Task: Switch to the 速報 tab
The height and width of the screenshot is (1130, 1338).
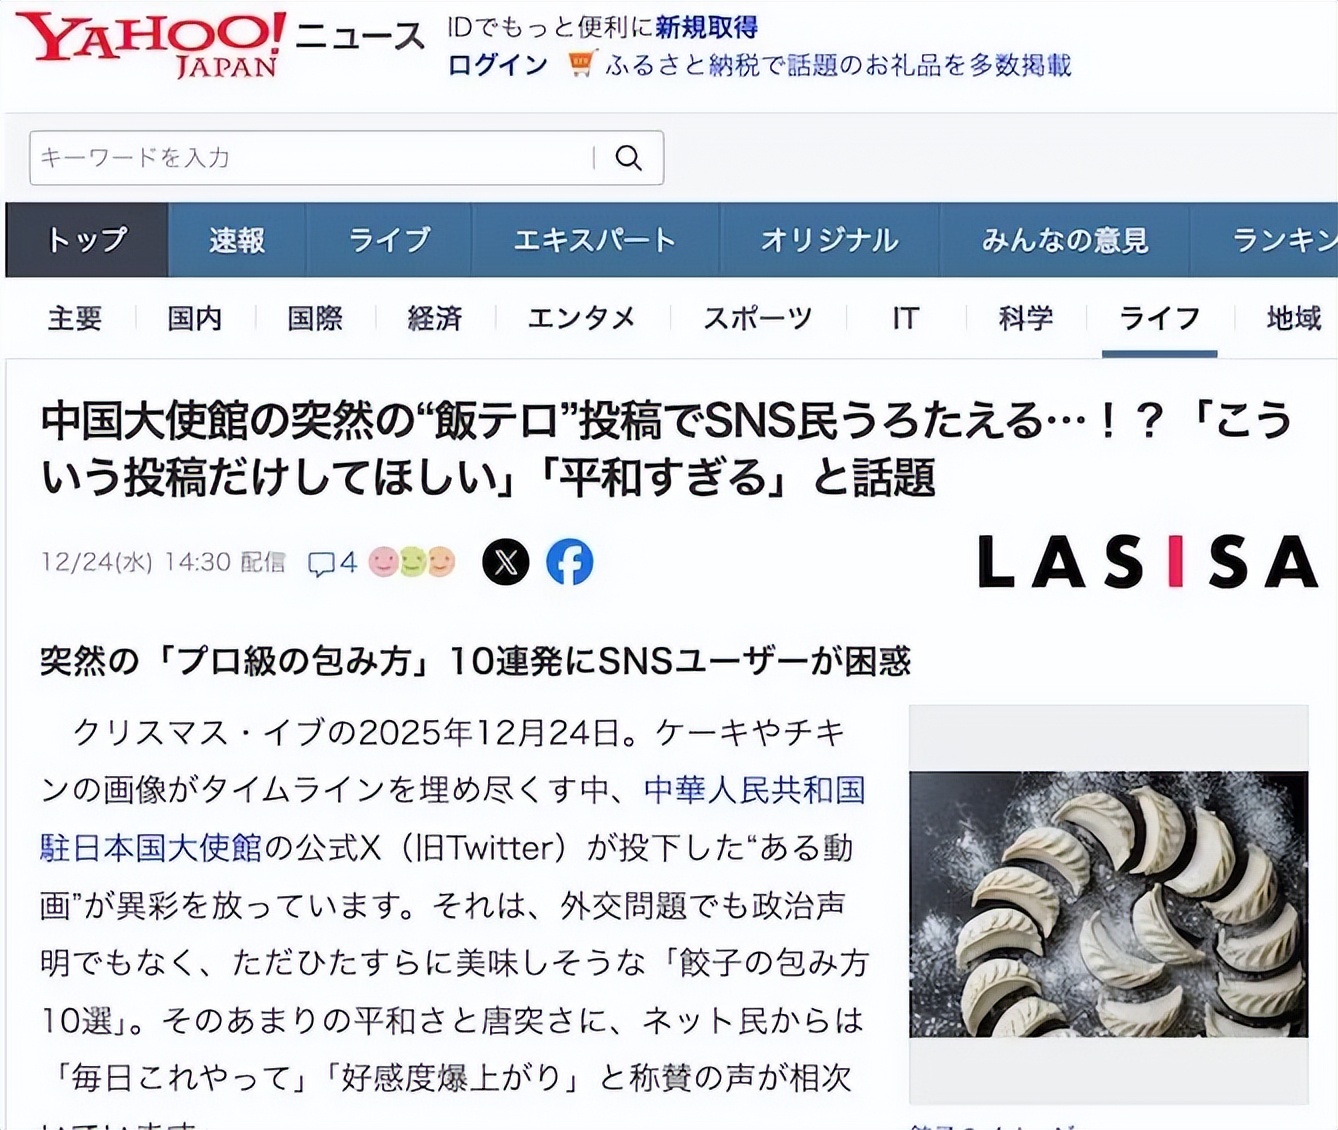Action: click(237, 240)
